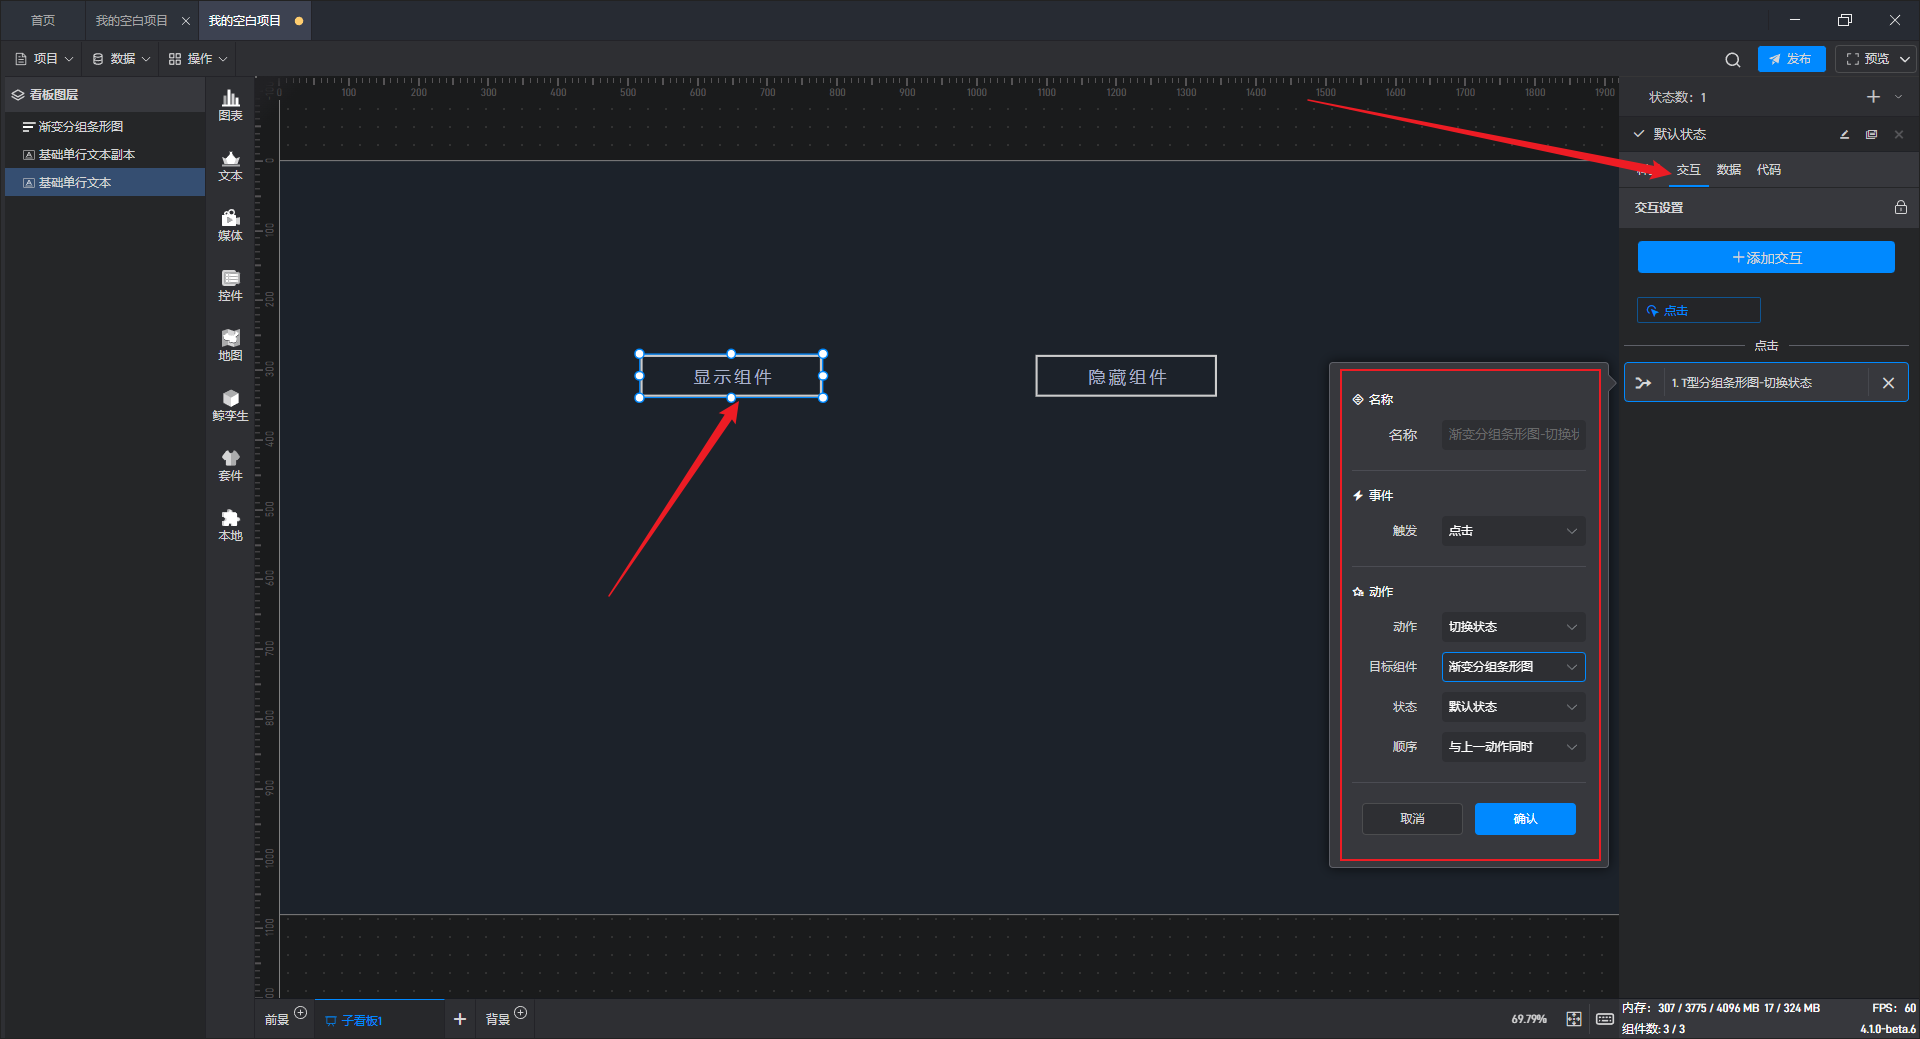Rename 默认状态 with the edit pencil icon
Image resolution: width=1920 pixels, height=1039 pixels.
pyautogui.click(x=1844, y=134)
